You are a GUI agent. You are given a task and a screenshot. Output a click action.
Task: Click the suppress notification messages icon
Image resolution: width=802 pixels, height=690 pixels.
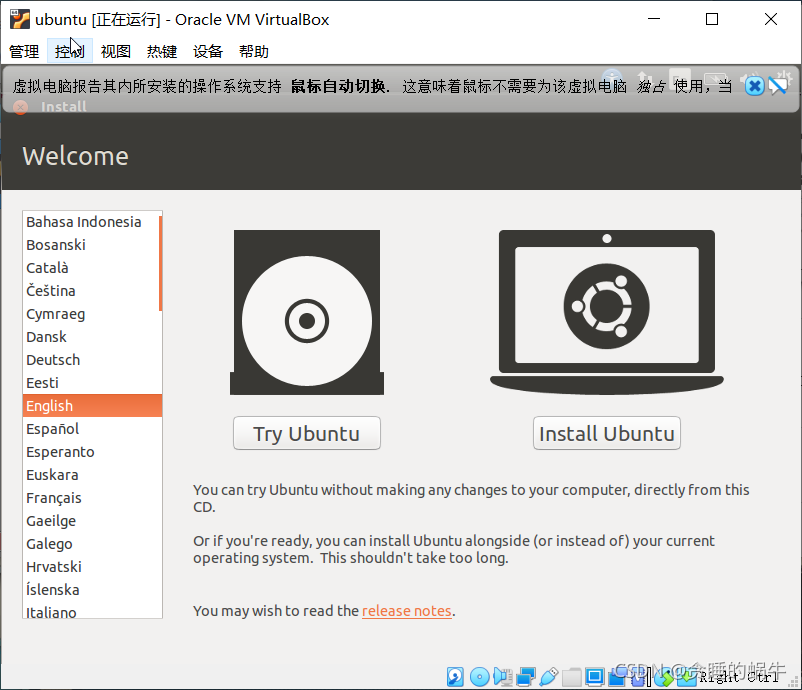point(778,86)
